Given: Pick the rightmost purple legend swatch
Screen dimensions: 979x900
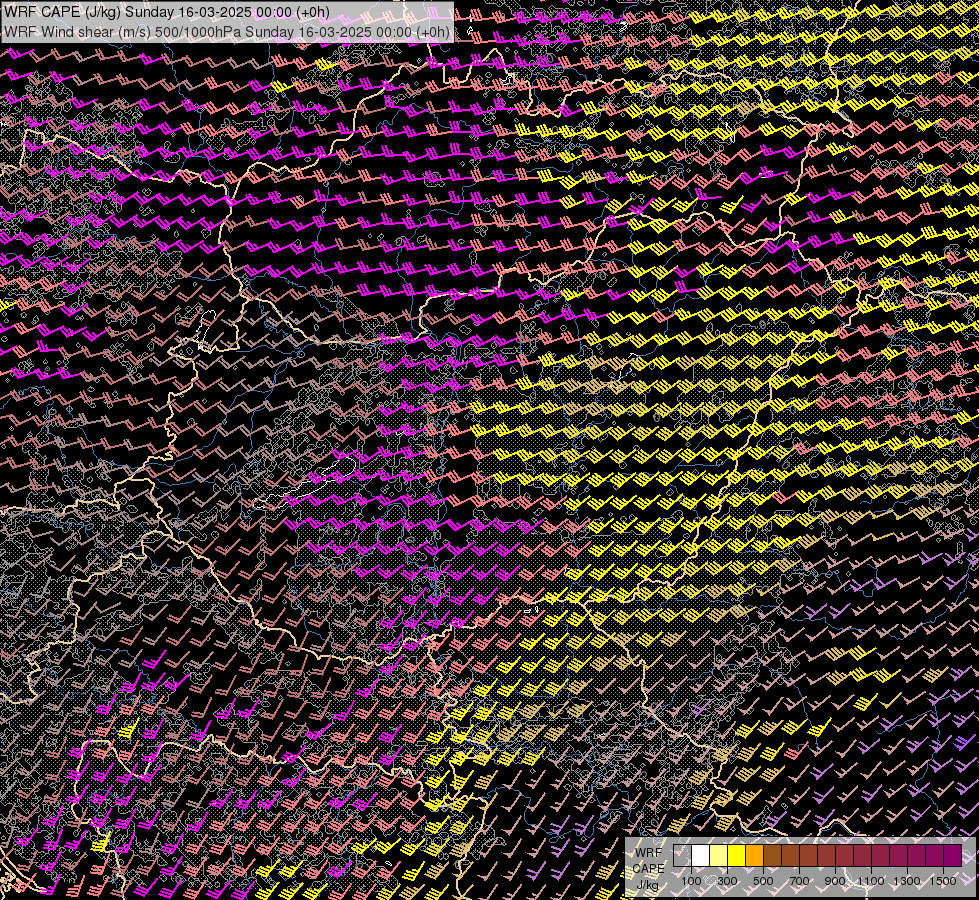Looking at the screenshot, I should [x=953, y=855].
